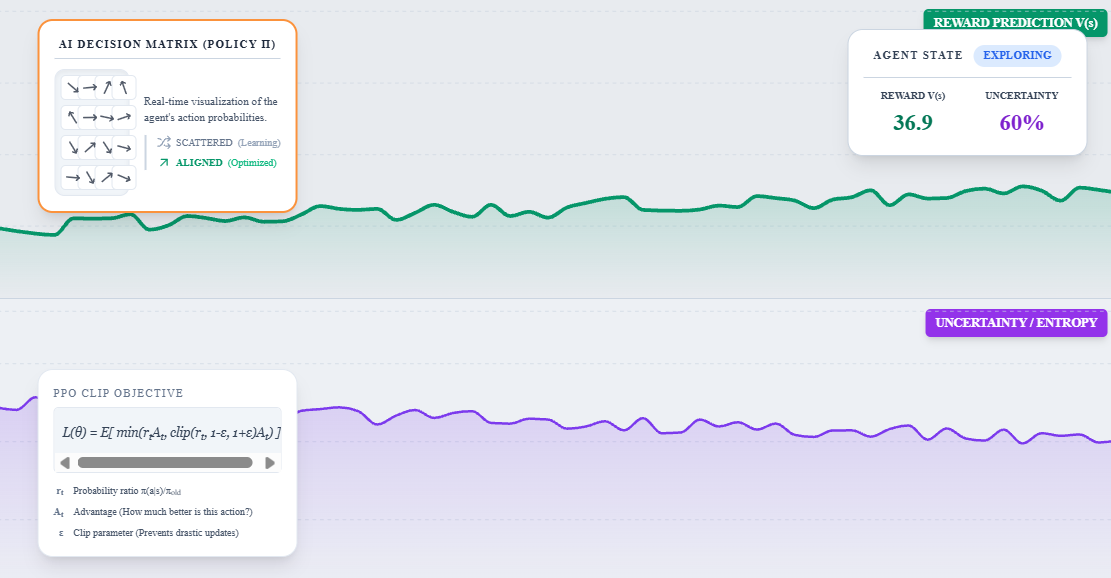Click the Scattered shuffle icon in the legend
The image size is (1111, 578).
[164, 143]
